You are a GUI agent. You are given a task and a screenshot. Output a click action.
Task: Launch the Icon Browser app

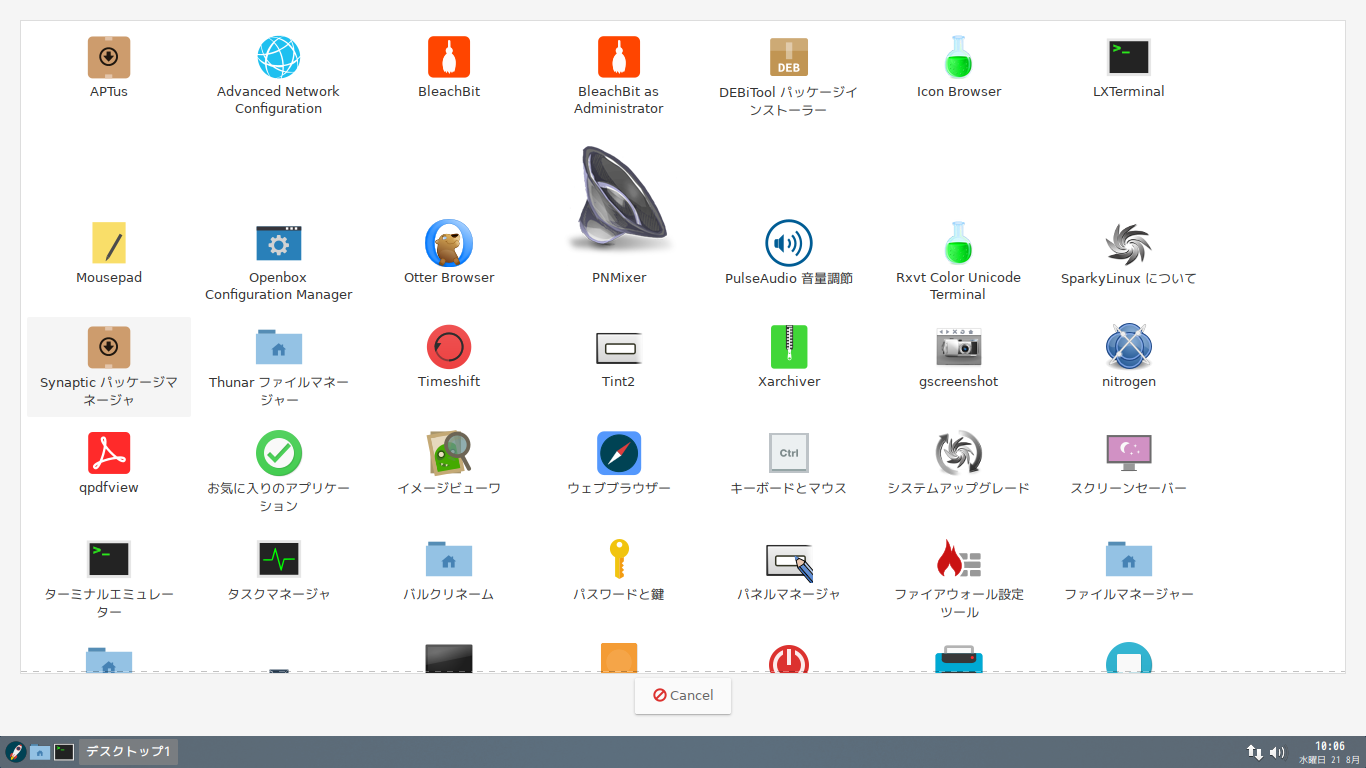[x=959, y=57]
